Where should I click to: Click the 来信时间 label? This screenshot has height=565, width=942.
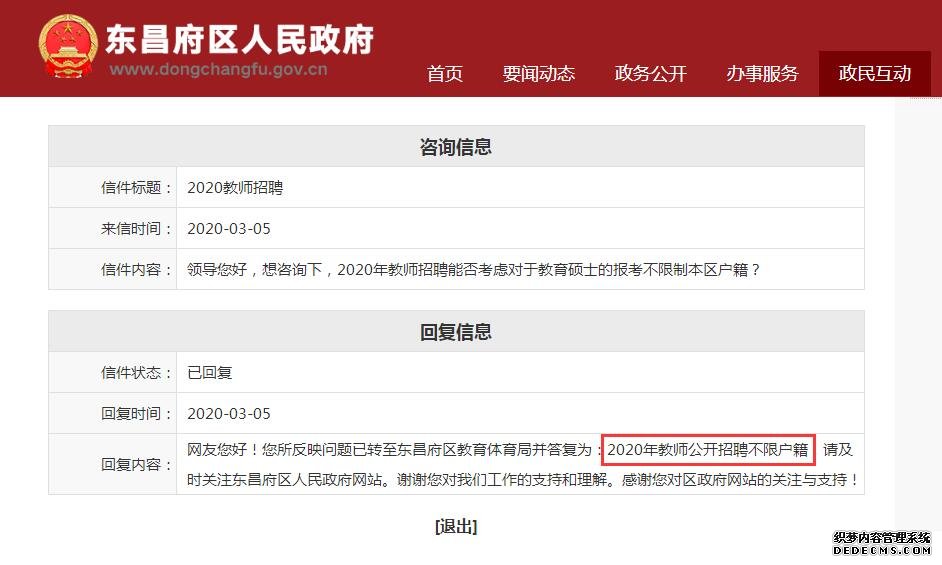[136, 228]
